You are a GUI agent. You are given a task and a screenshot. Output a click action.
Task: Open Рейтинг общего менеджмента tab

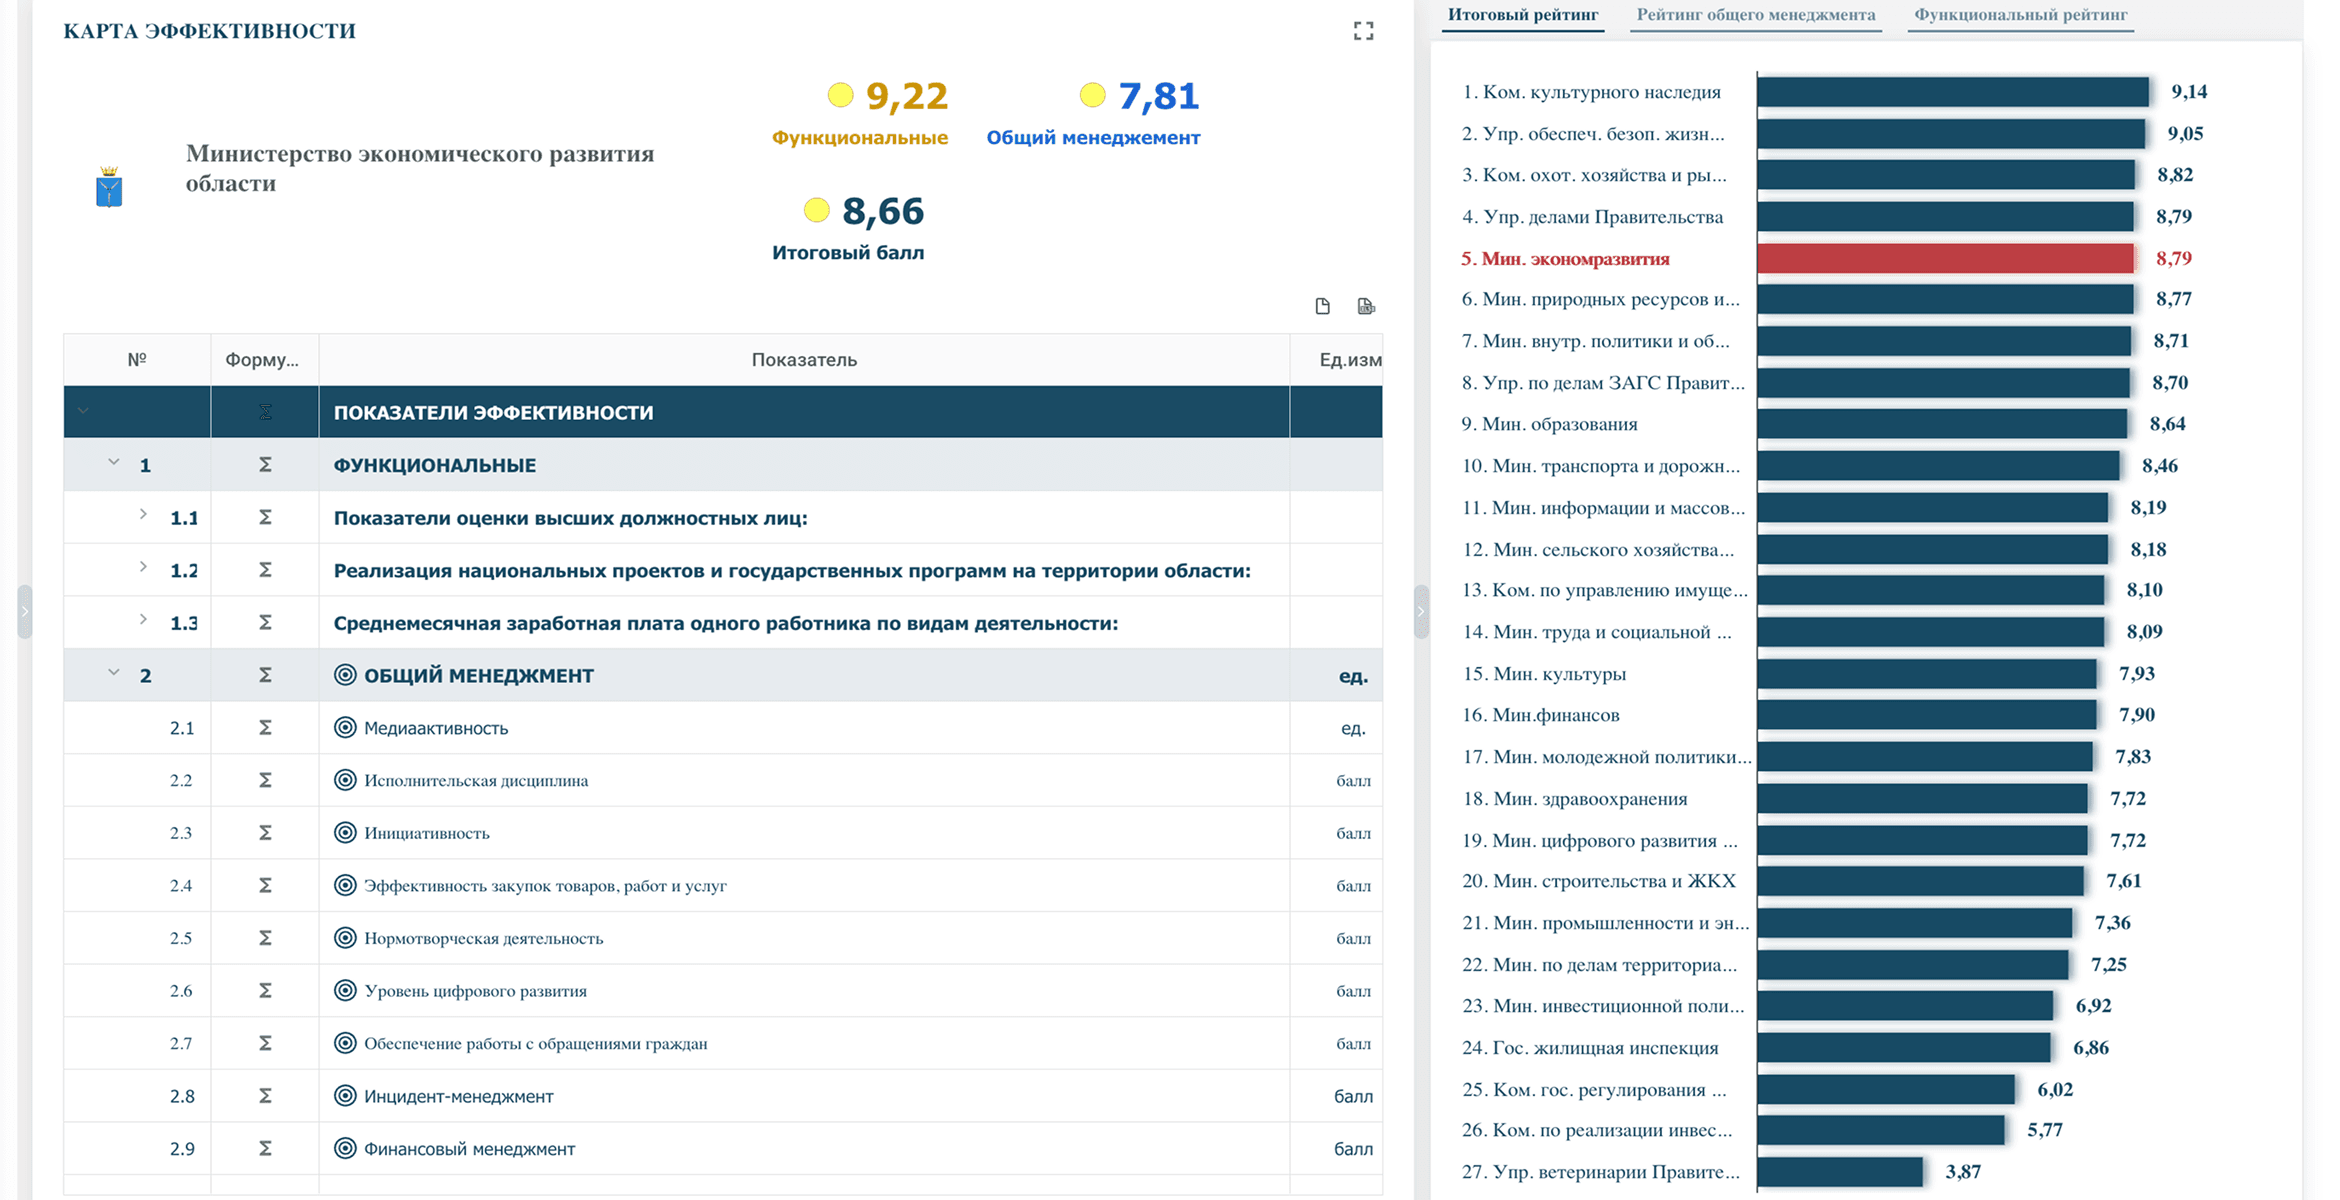[x=1755, y=15]
